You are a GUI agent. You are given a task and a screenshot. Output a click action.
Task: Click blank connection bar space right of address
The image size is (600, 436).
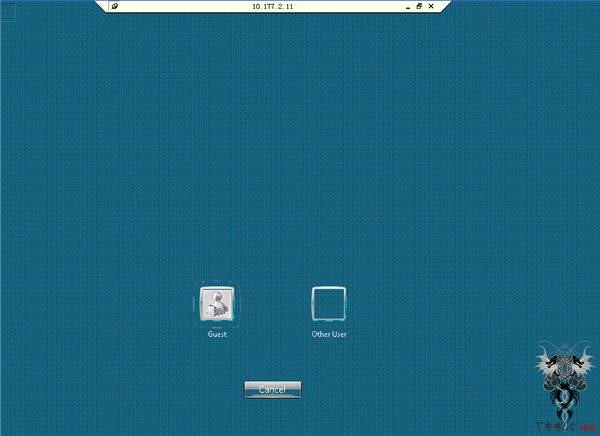[x=360, y=6]
